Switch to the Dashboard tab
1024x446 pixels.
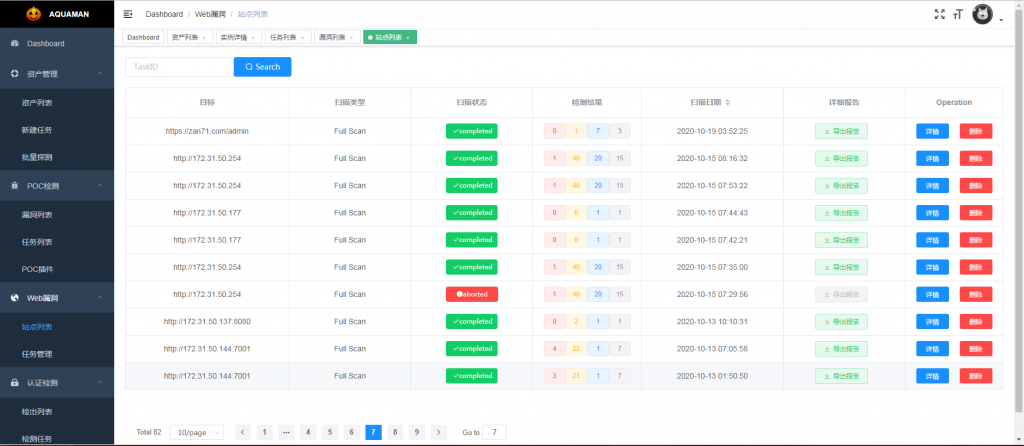click(x=143, y=38)
